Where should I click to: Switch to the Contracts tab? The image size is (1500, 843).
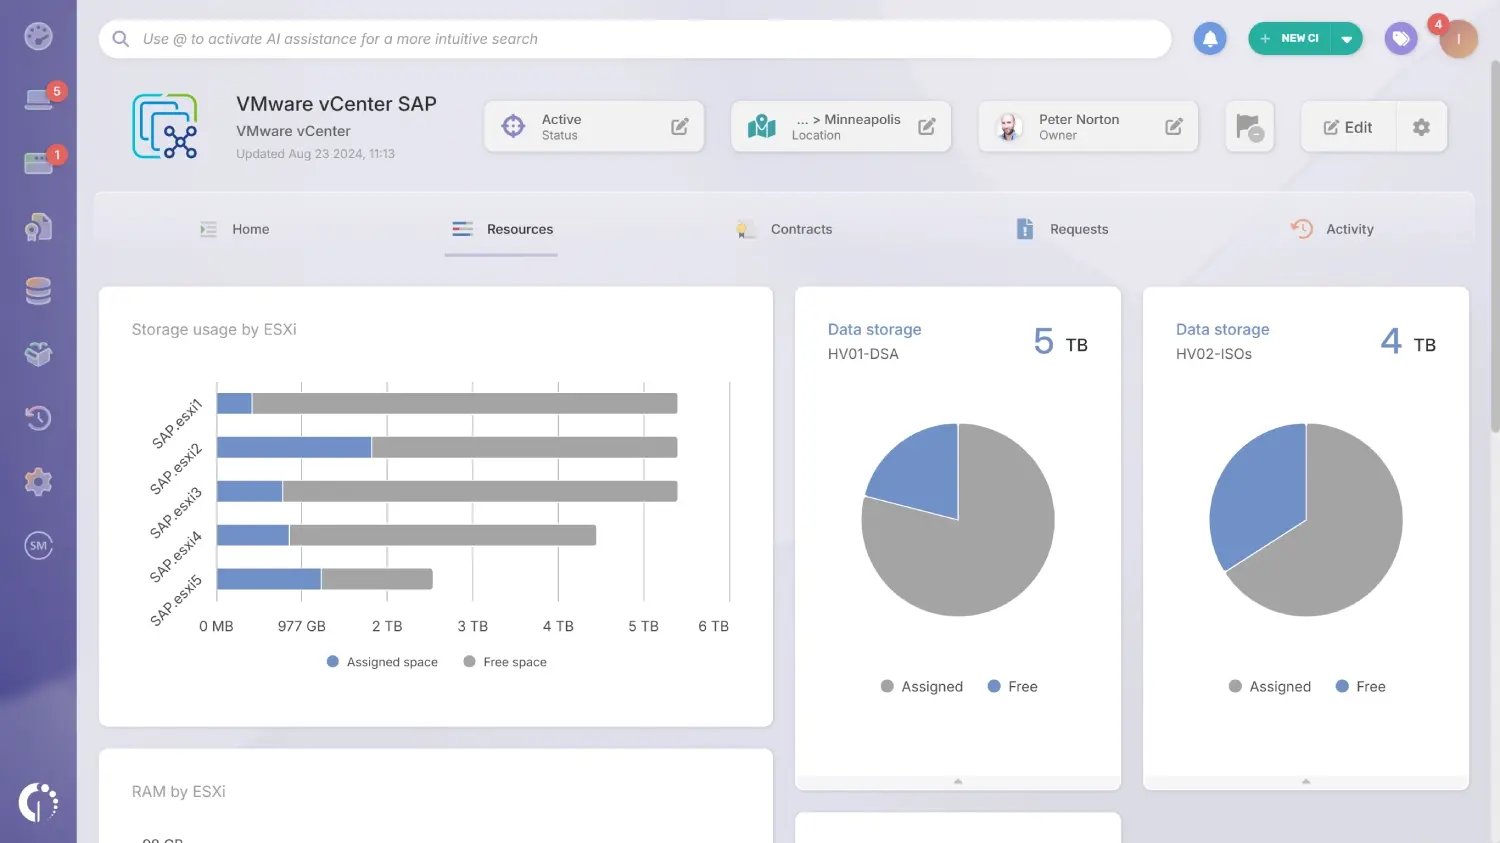pyautogui.click(x=801, y=229)
